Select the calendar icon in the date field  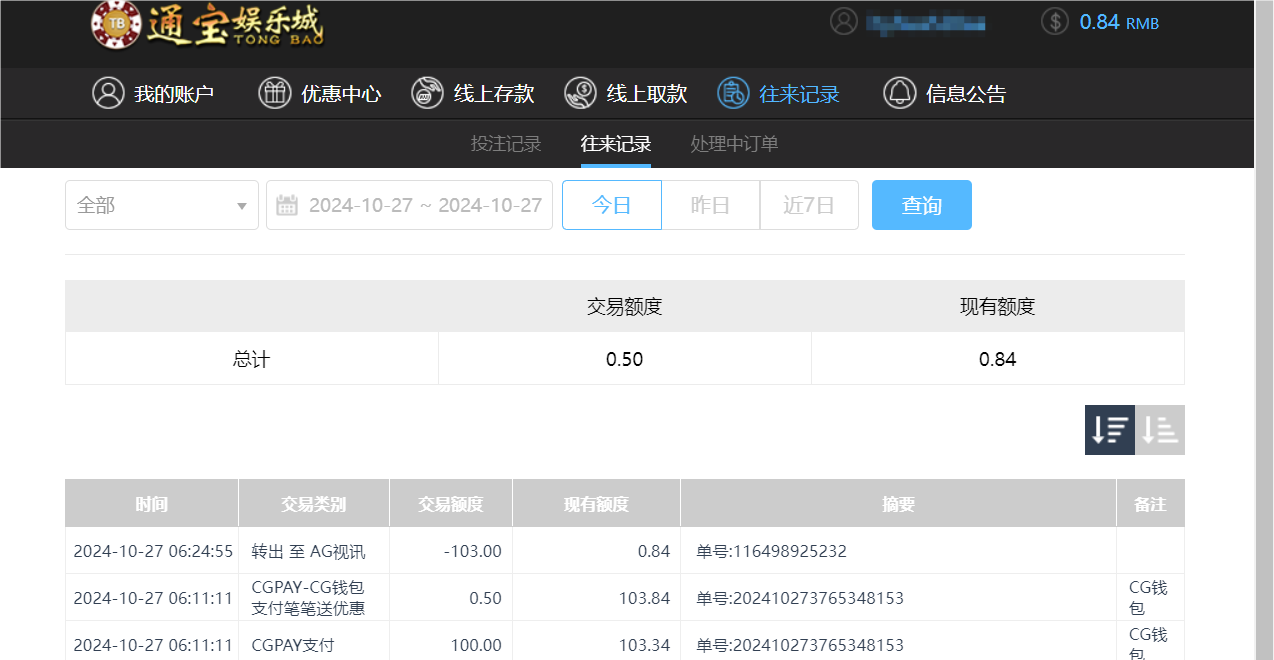[286, 204]
